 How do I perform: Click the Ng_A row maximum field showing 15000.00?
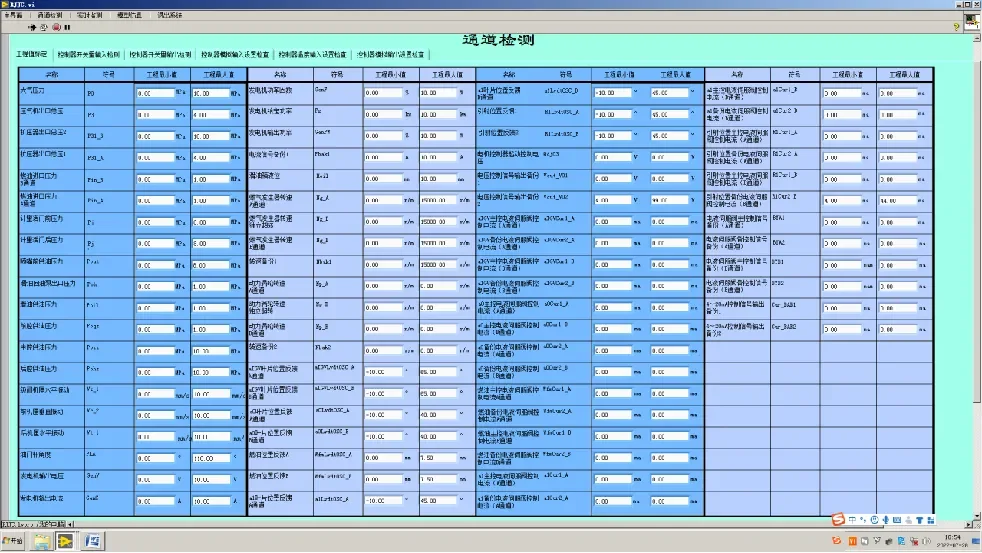coord(438,200)
